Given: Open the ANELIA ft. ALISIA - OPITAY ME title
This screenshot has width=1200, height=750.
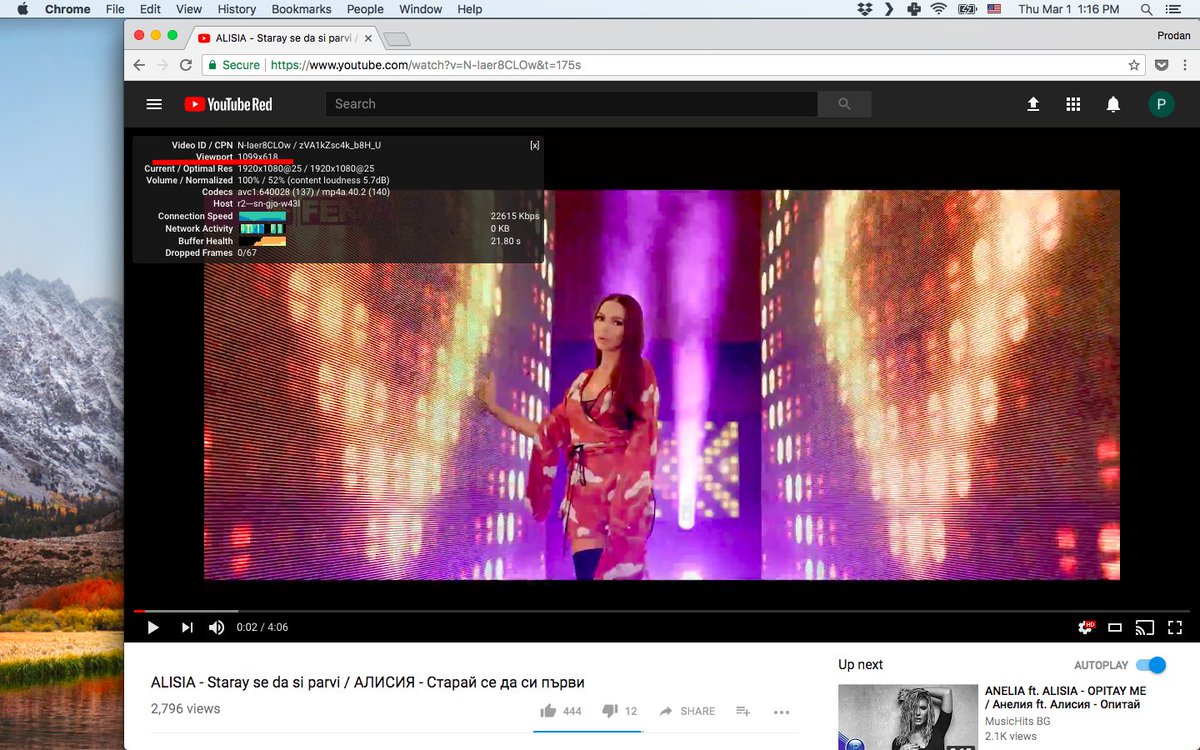Looking at the screenshot, I should pos(1066,698).
